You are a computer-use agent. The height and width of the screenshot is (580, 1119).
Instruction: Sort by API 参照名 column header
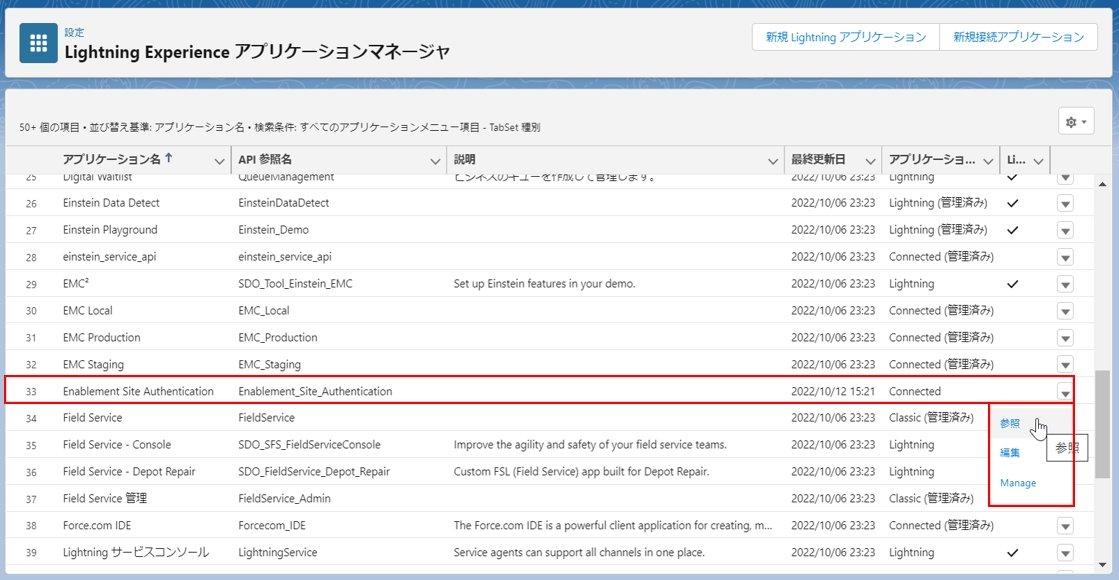[265, 160]
